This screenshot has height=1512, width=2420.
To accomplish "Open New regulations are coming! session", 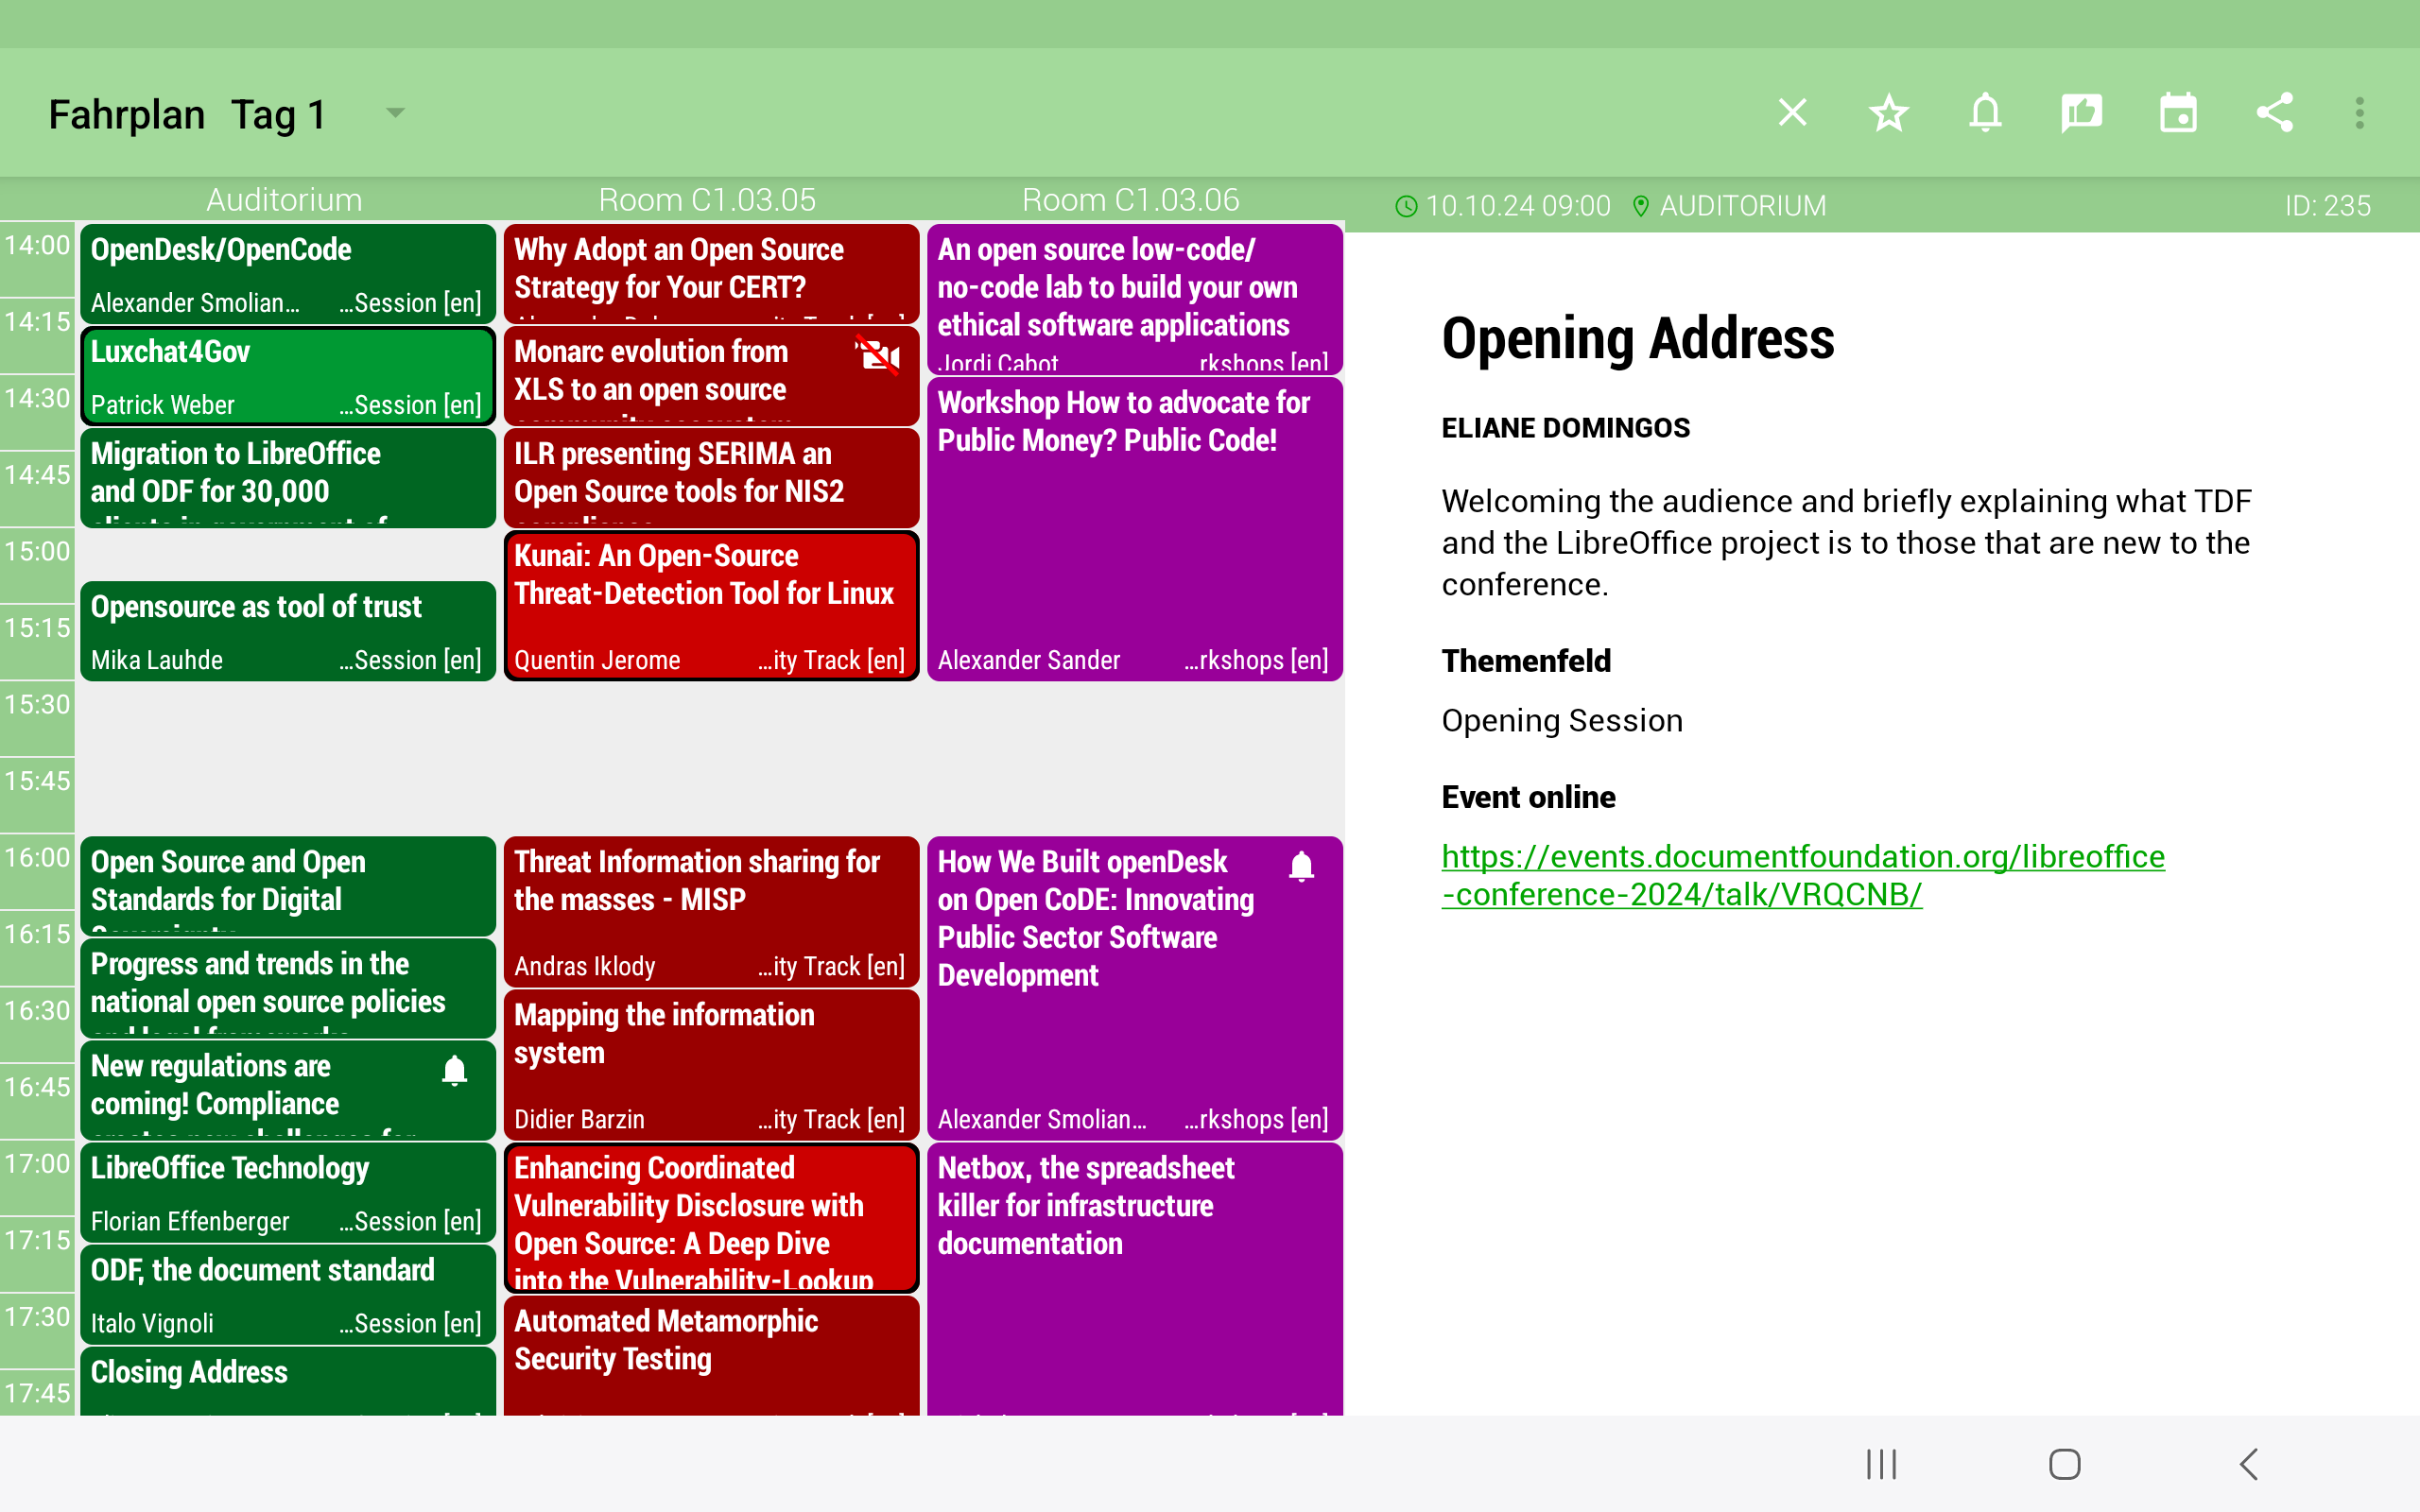I will [x=288, y=1090].
